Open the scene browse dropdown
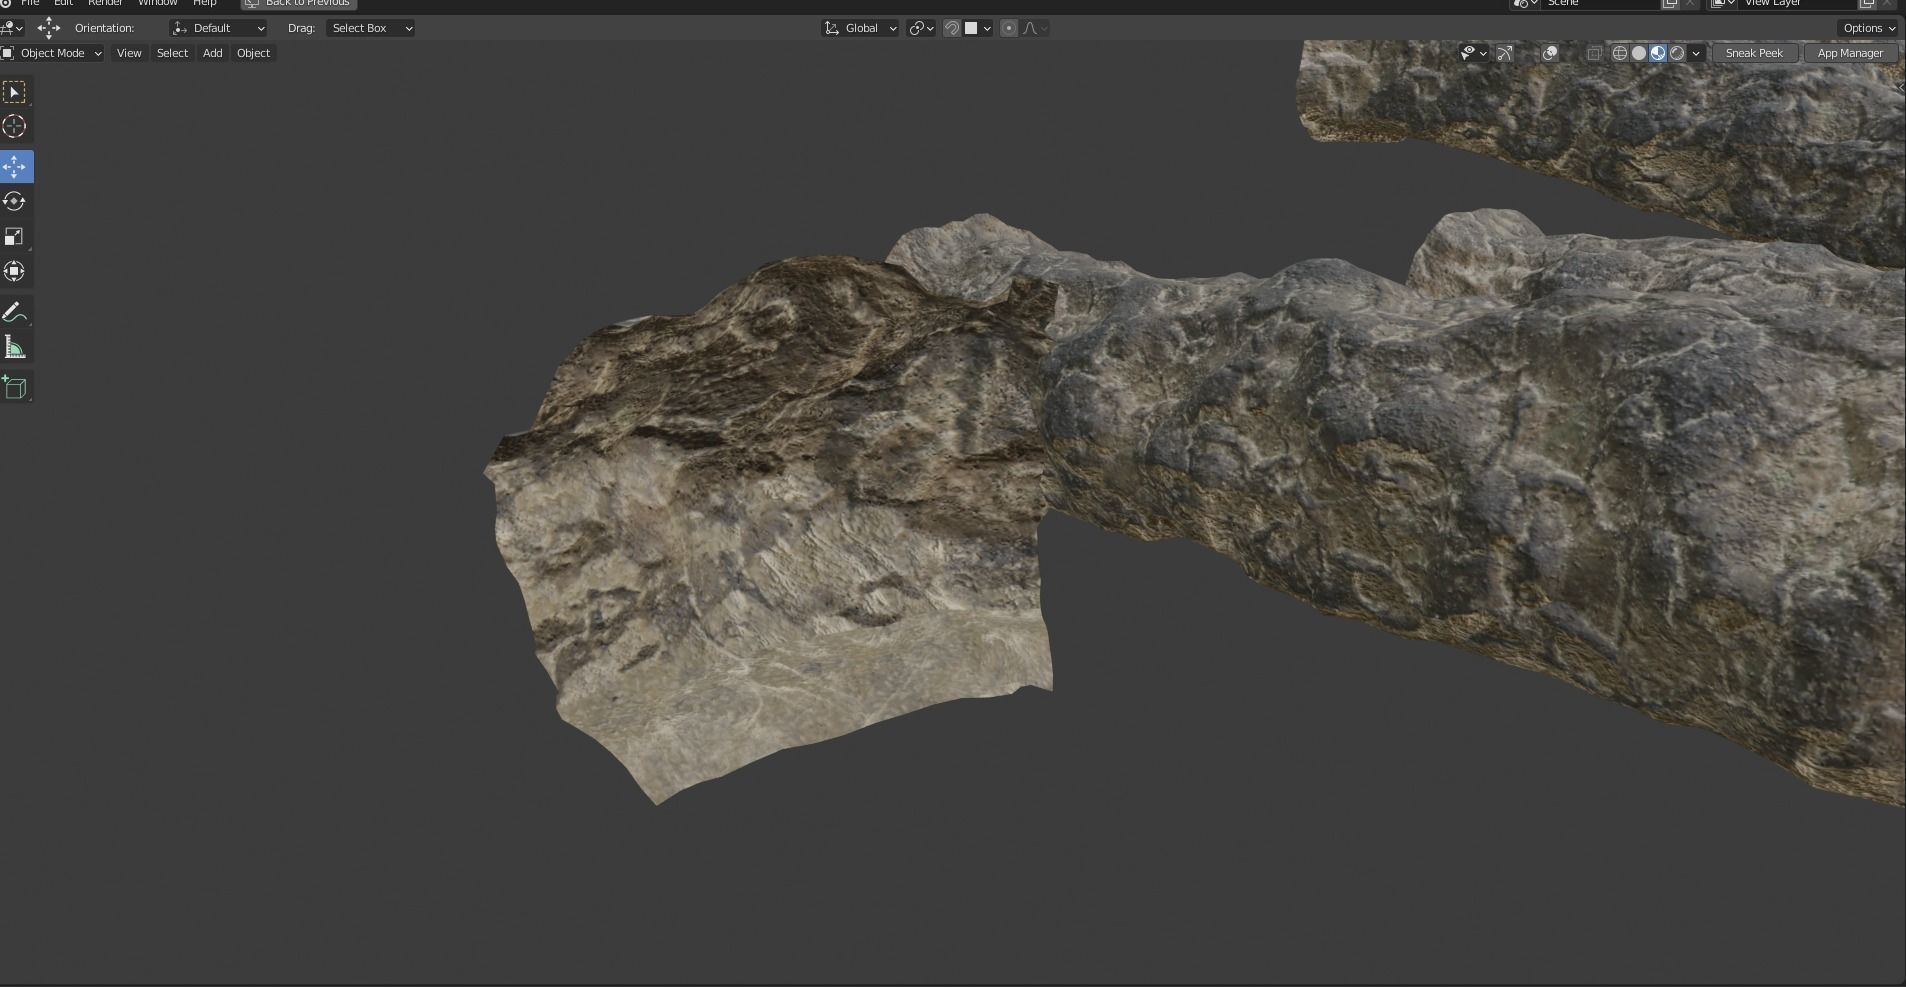 click(x=1525, y=4)
